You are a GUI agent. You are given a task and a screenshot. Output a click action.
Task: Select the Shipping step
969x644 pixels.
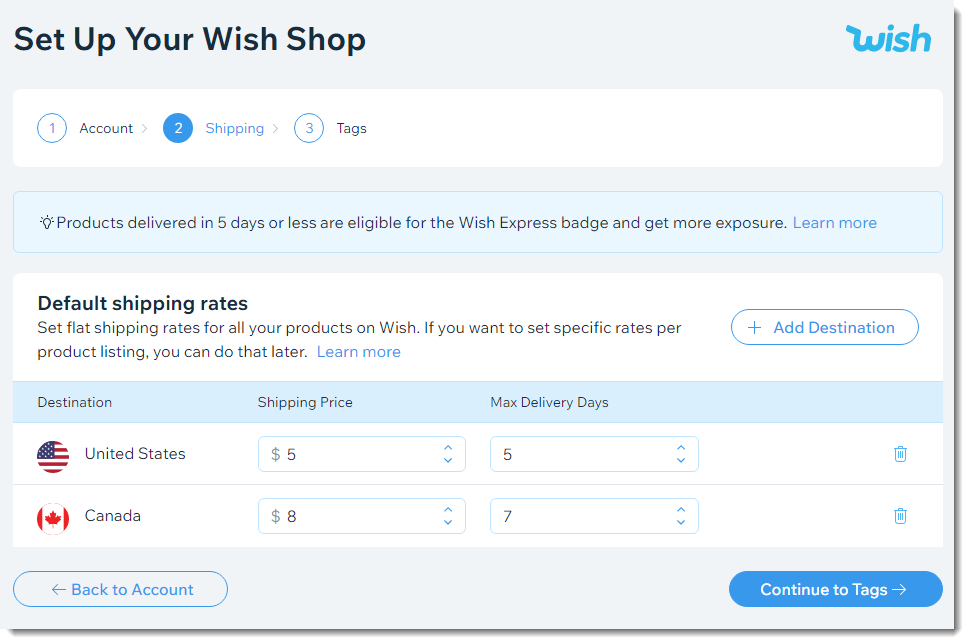[x=234, y=128]
